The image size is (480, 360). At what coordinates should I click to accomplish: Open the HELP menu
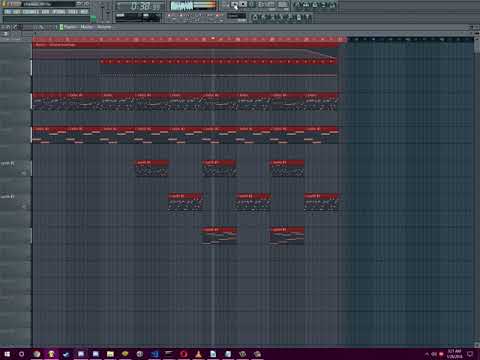(84, 12)
